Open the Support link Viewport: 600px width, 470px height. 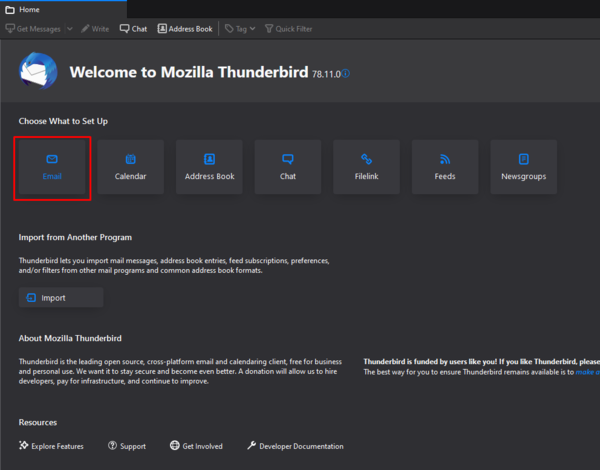(x=127, y=446)
